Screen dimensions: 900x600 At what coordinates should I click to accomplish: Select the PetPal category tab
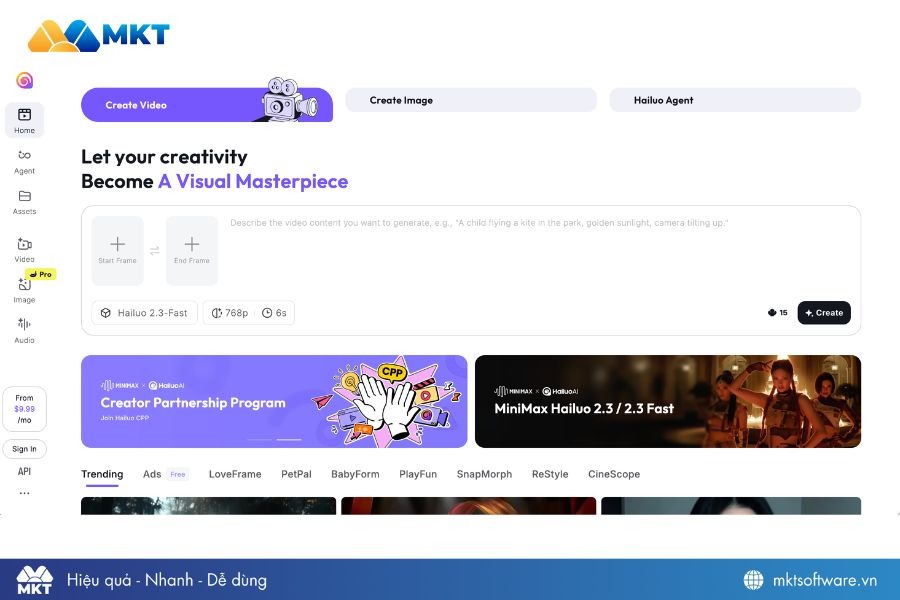[x=296, y=474]
